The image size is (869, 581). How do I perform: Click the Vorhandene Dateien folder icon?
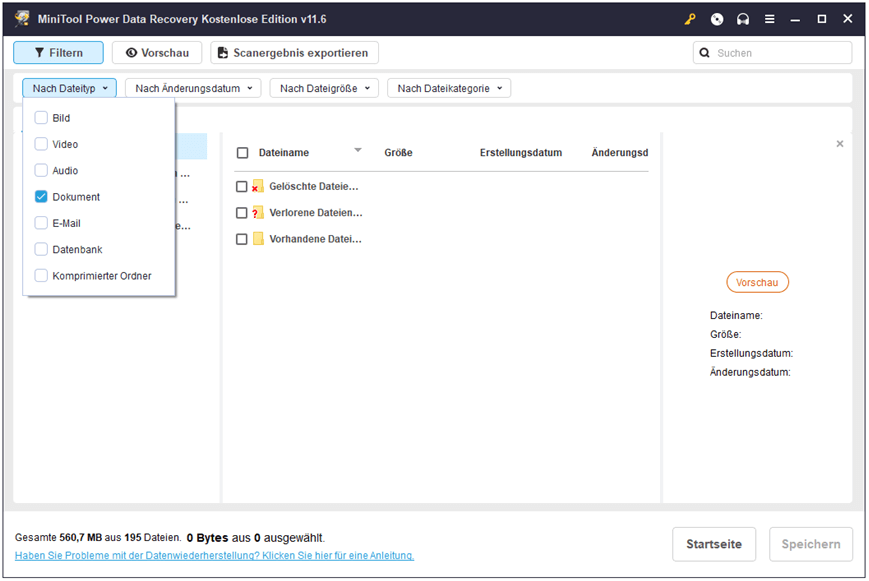click(260, 238)
